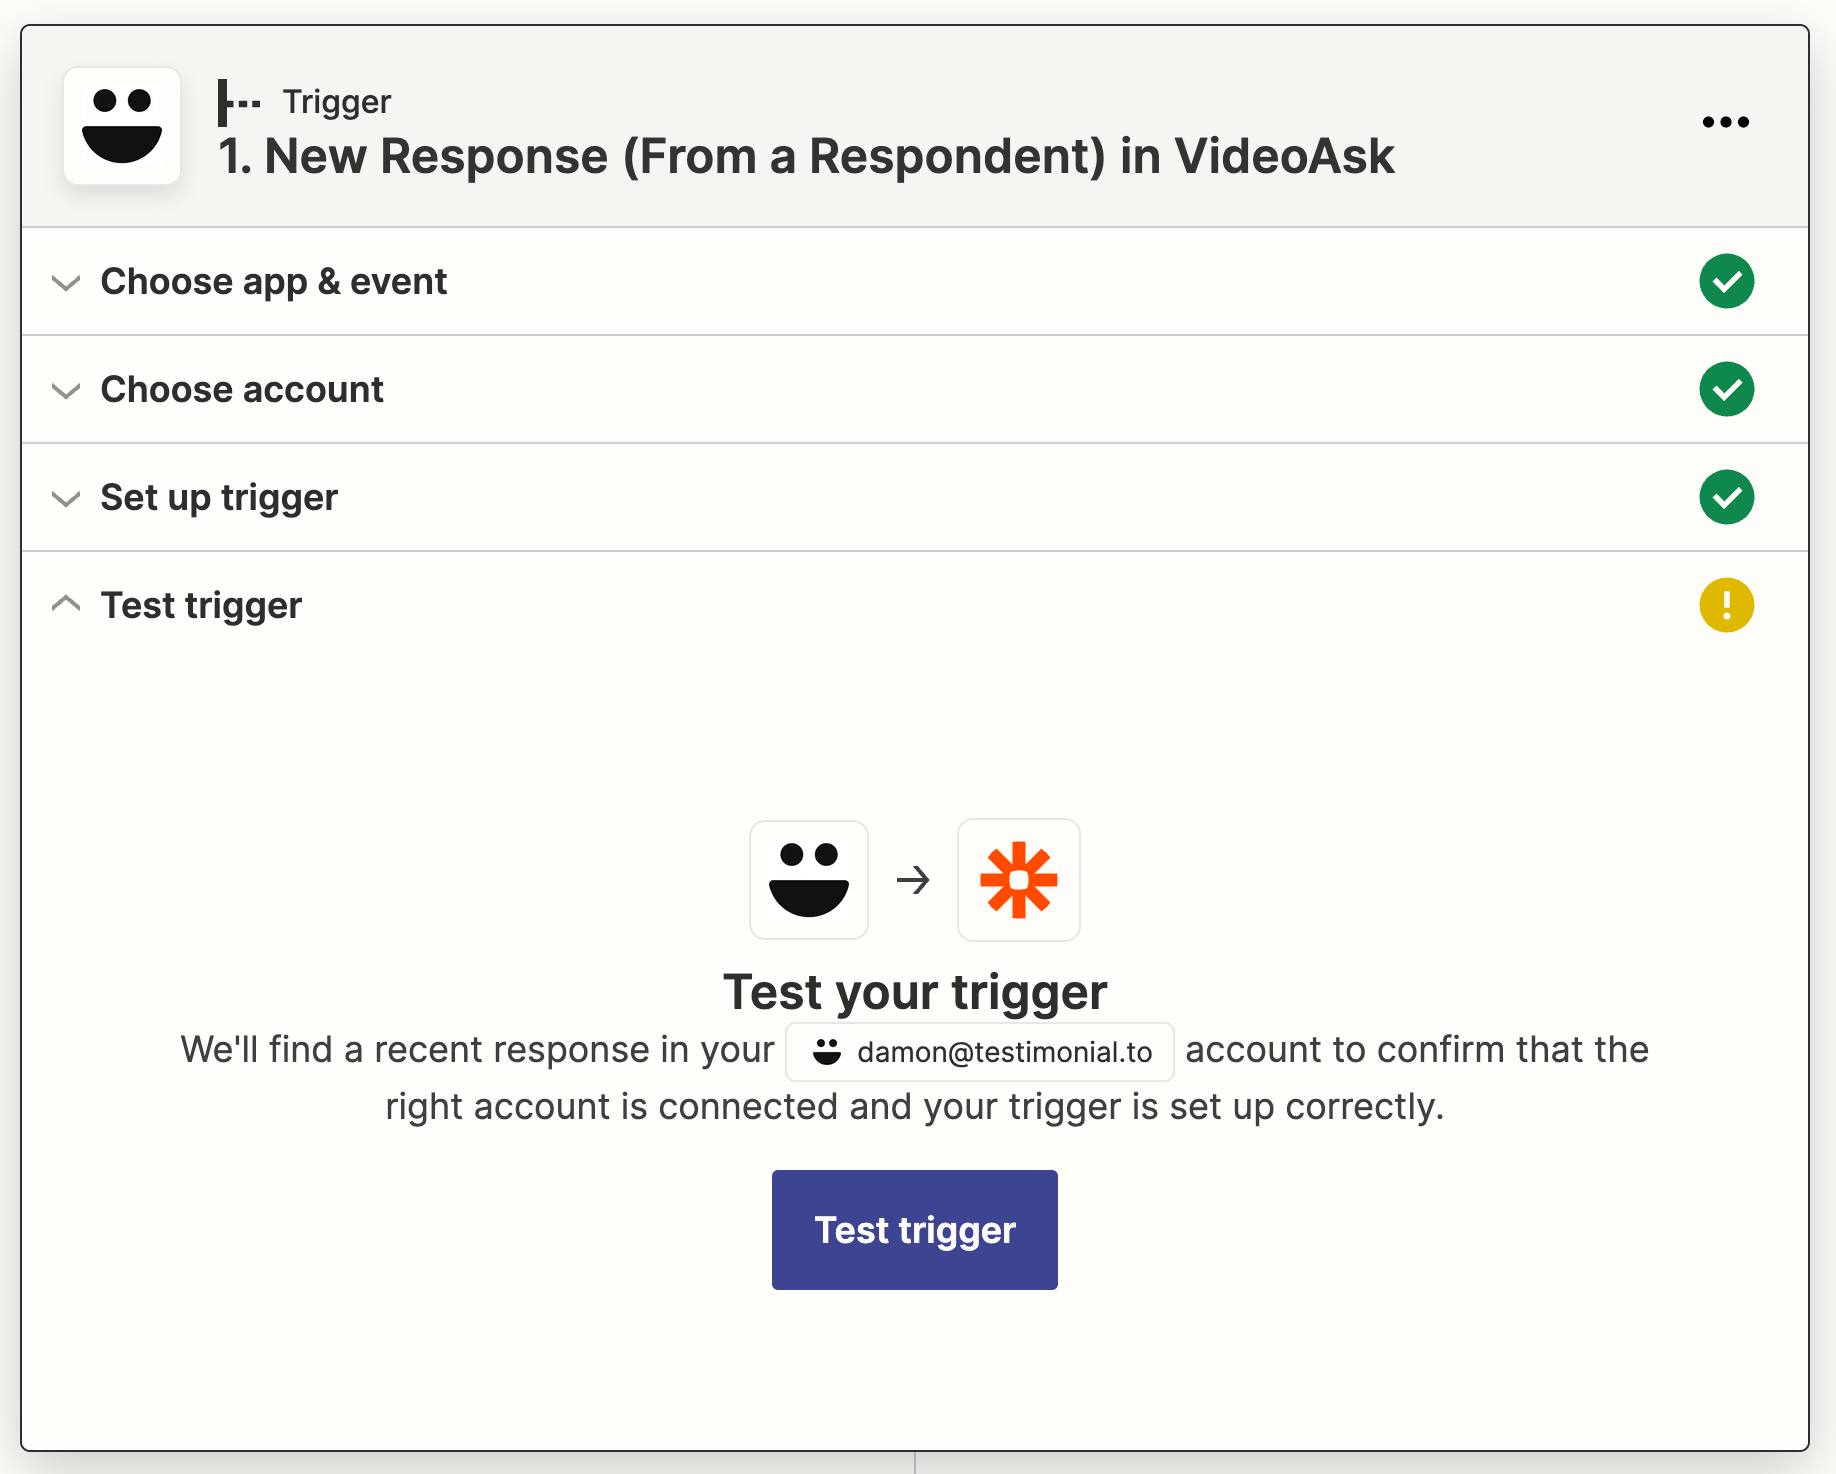The image size is (1836, 1474).
Task: Click the step title New Response in VideoAsk
Action: click(x=806, y=157)
